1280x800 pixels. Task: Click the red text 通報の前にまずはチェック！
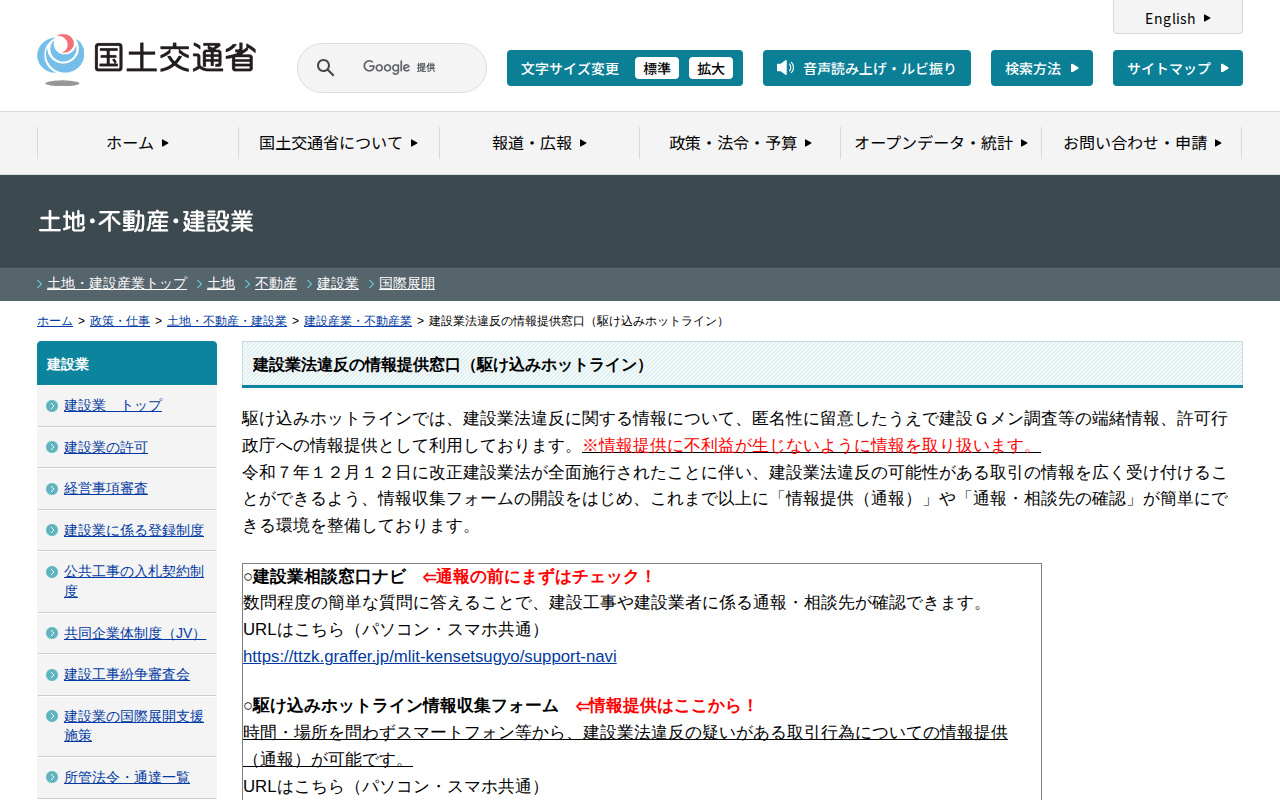pyautogui.click(x=539, y=577)
